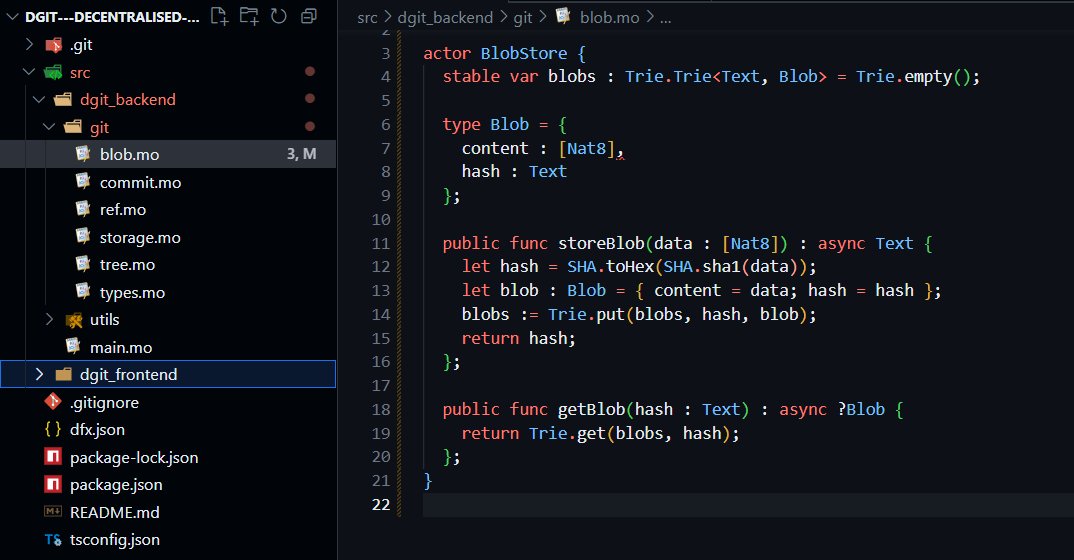Click the src folder icon
Image resolution: width=1074 pixels, height=560 pixels.
pos(53,73)
